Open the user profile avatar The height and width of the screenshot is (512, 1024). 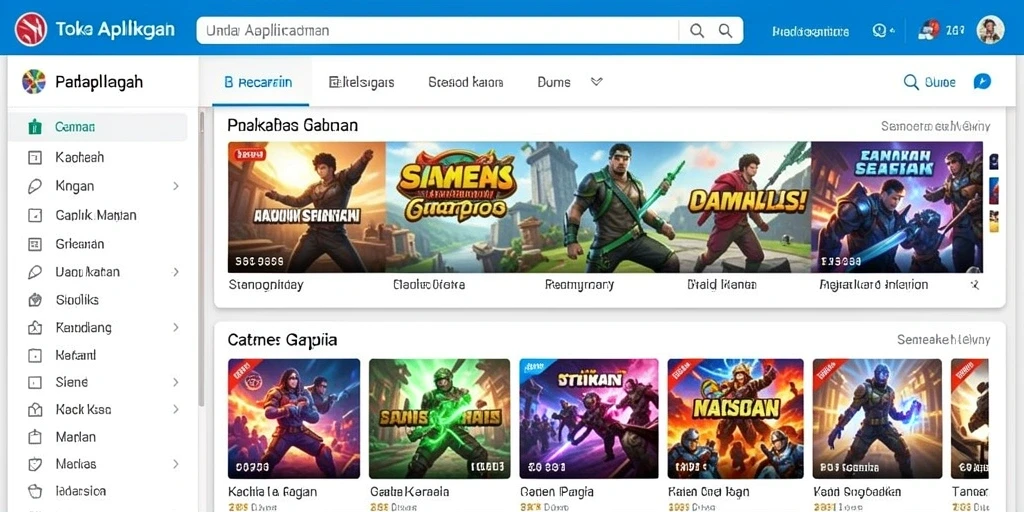pos(990,29)
